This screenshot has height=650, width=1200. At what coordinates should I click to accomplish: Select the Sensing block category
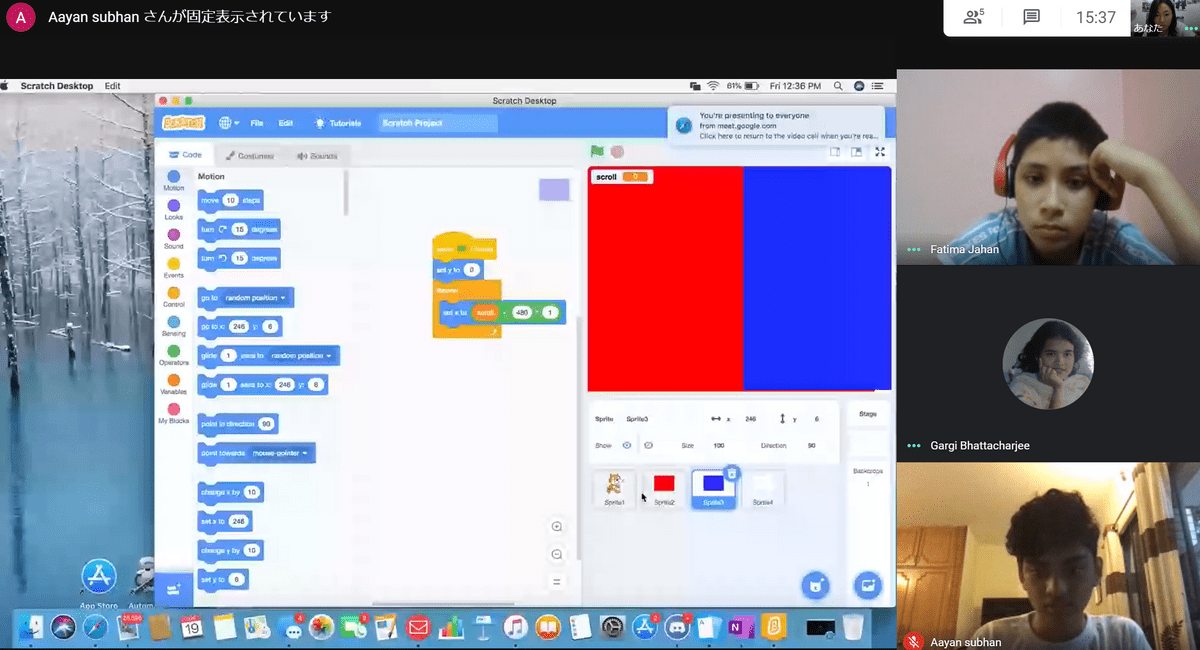click(173, 326)
